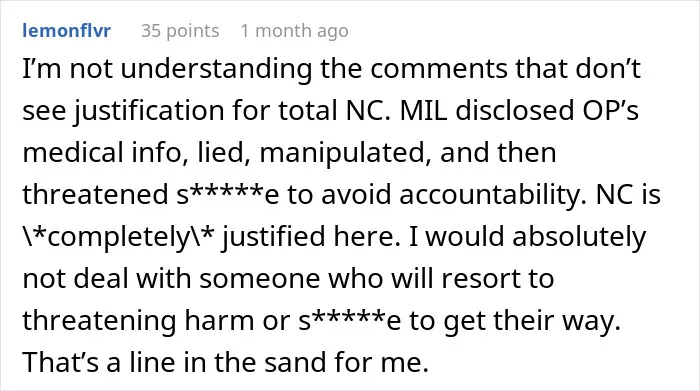
Task: Click the word threatened in the fourth line
Action: [x=95, y=195]
